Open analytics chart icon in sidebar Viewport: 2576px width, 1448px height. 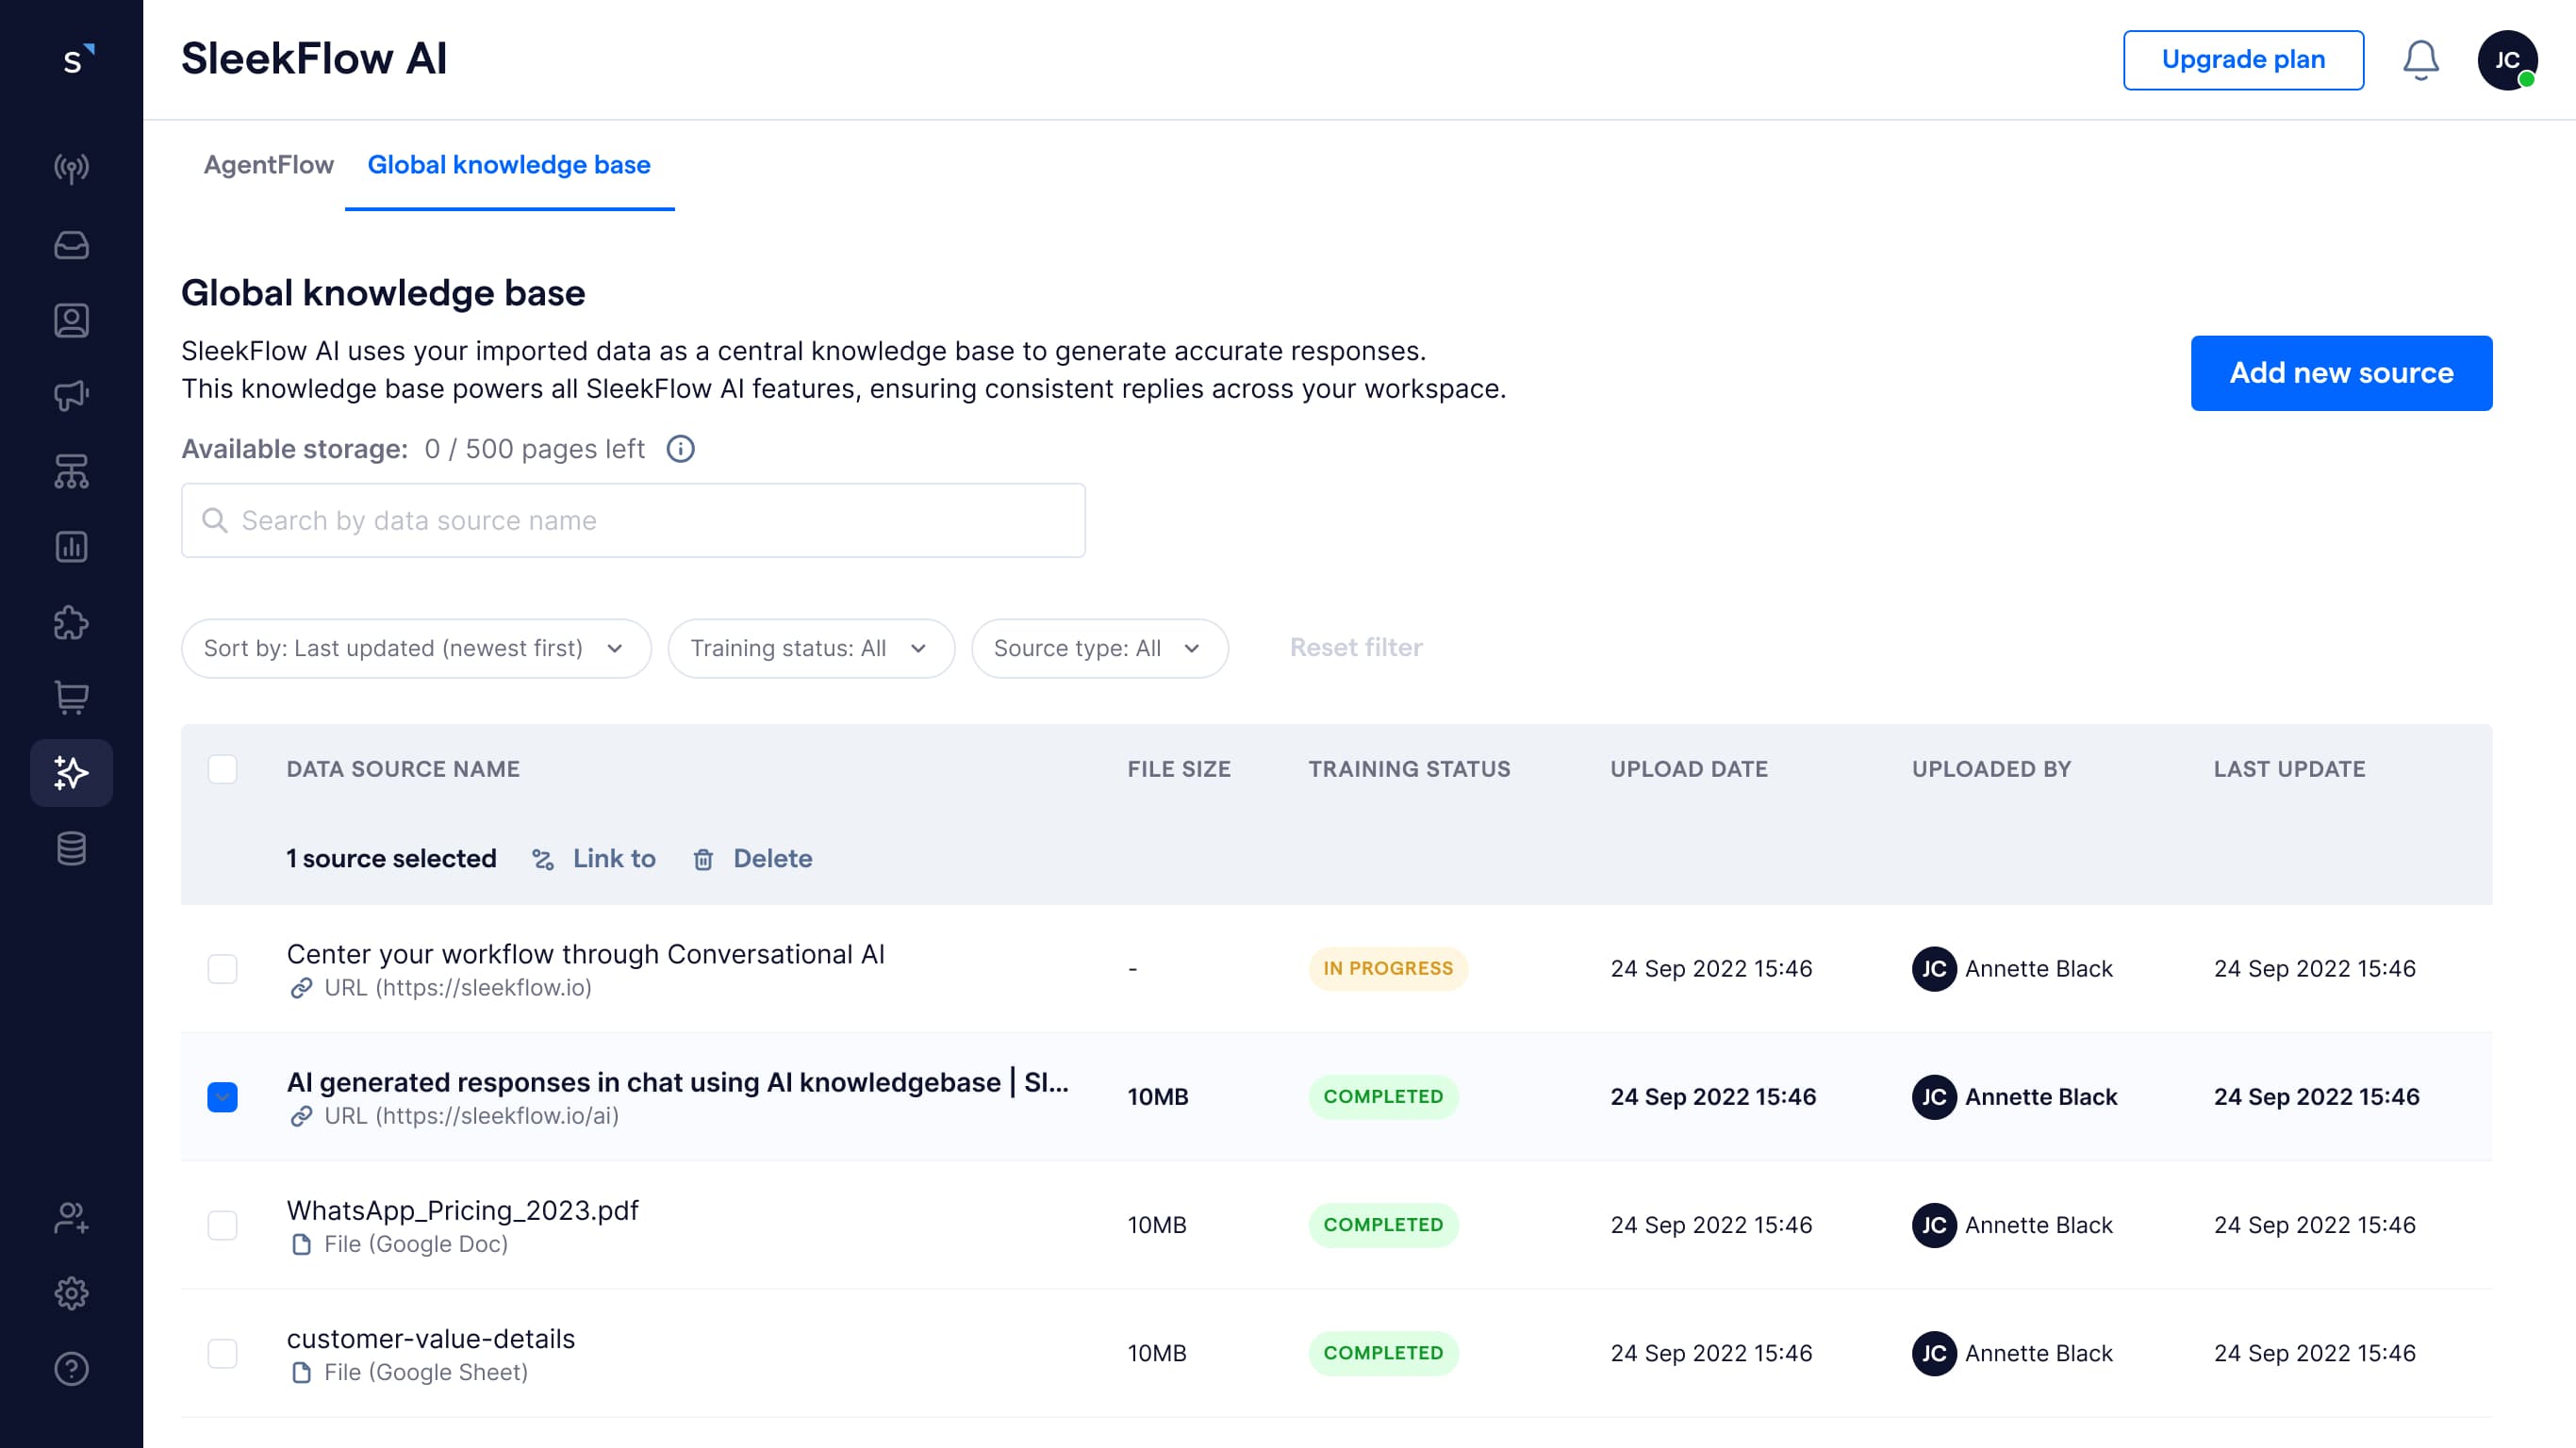coord(71,547)
